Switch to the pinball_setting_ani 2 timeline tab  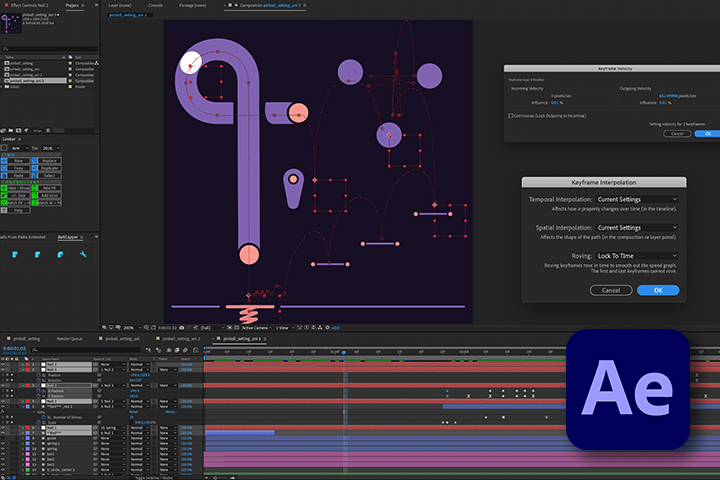point(181,339)
